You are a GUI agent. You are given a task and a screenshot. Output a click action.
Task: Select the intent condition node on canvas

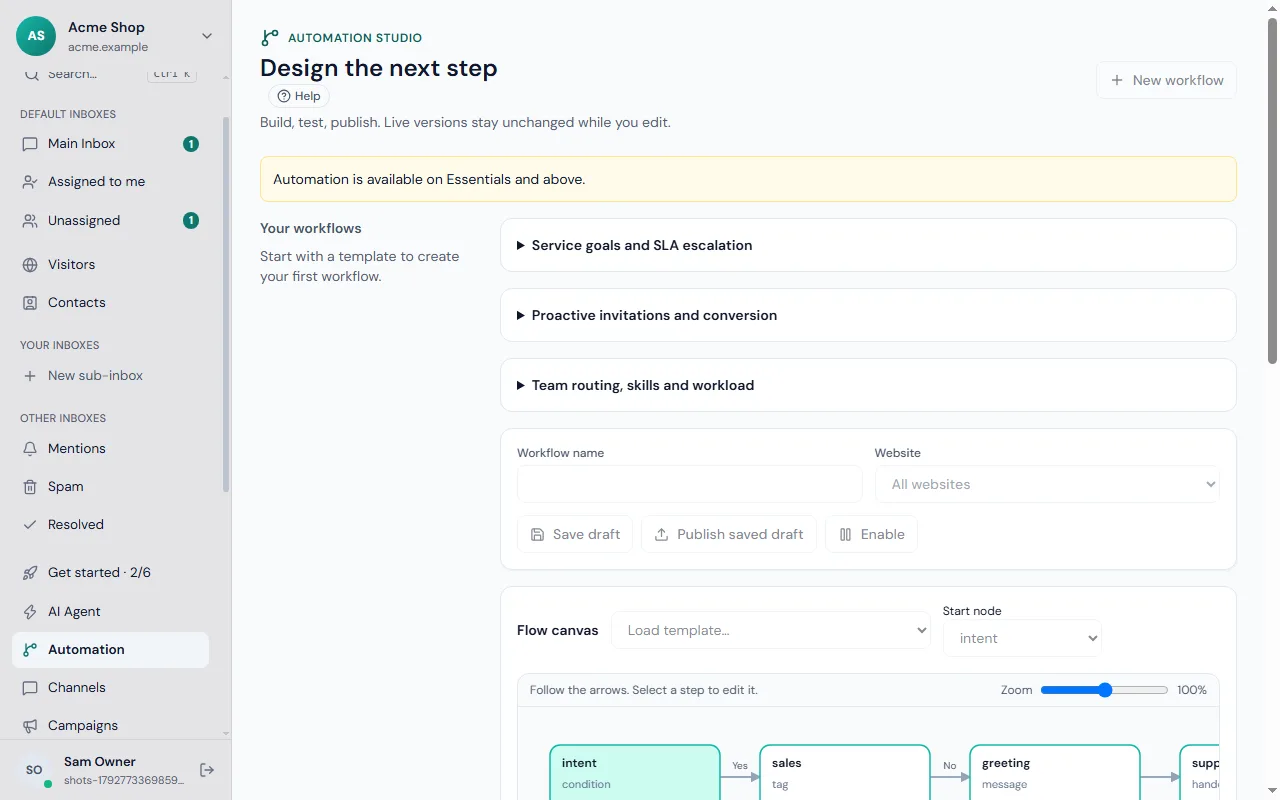635,772
